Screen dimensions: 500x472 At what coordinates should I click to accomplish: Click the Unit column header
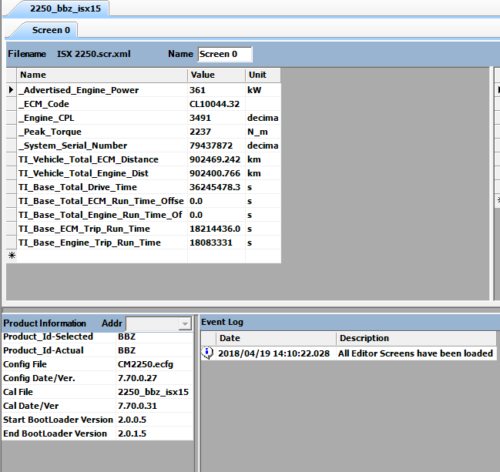click(x=263, y=75)
